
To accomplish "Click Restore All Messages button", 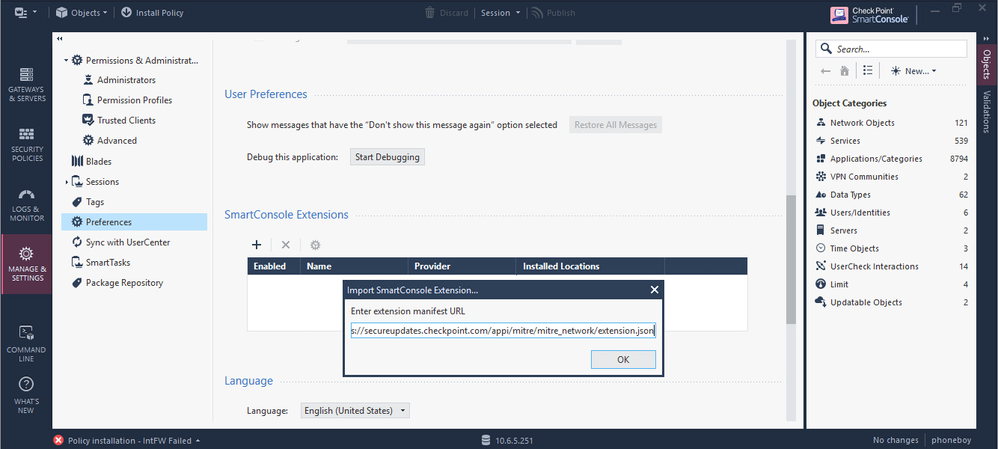I will (x=615, y=125).
